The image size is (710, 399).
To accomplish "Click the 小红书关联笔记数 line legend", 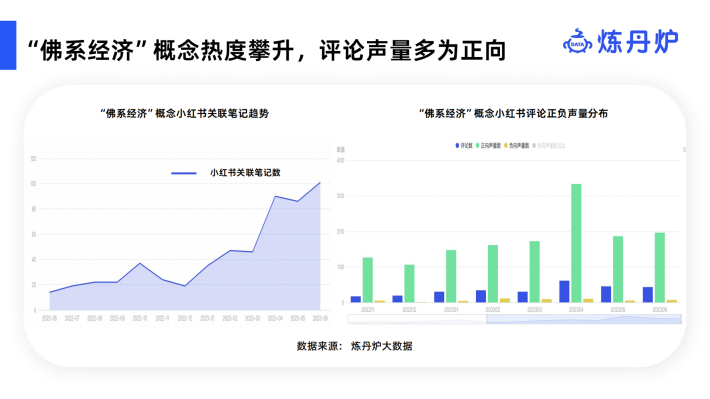I will coord(226,173).
